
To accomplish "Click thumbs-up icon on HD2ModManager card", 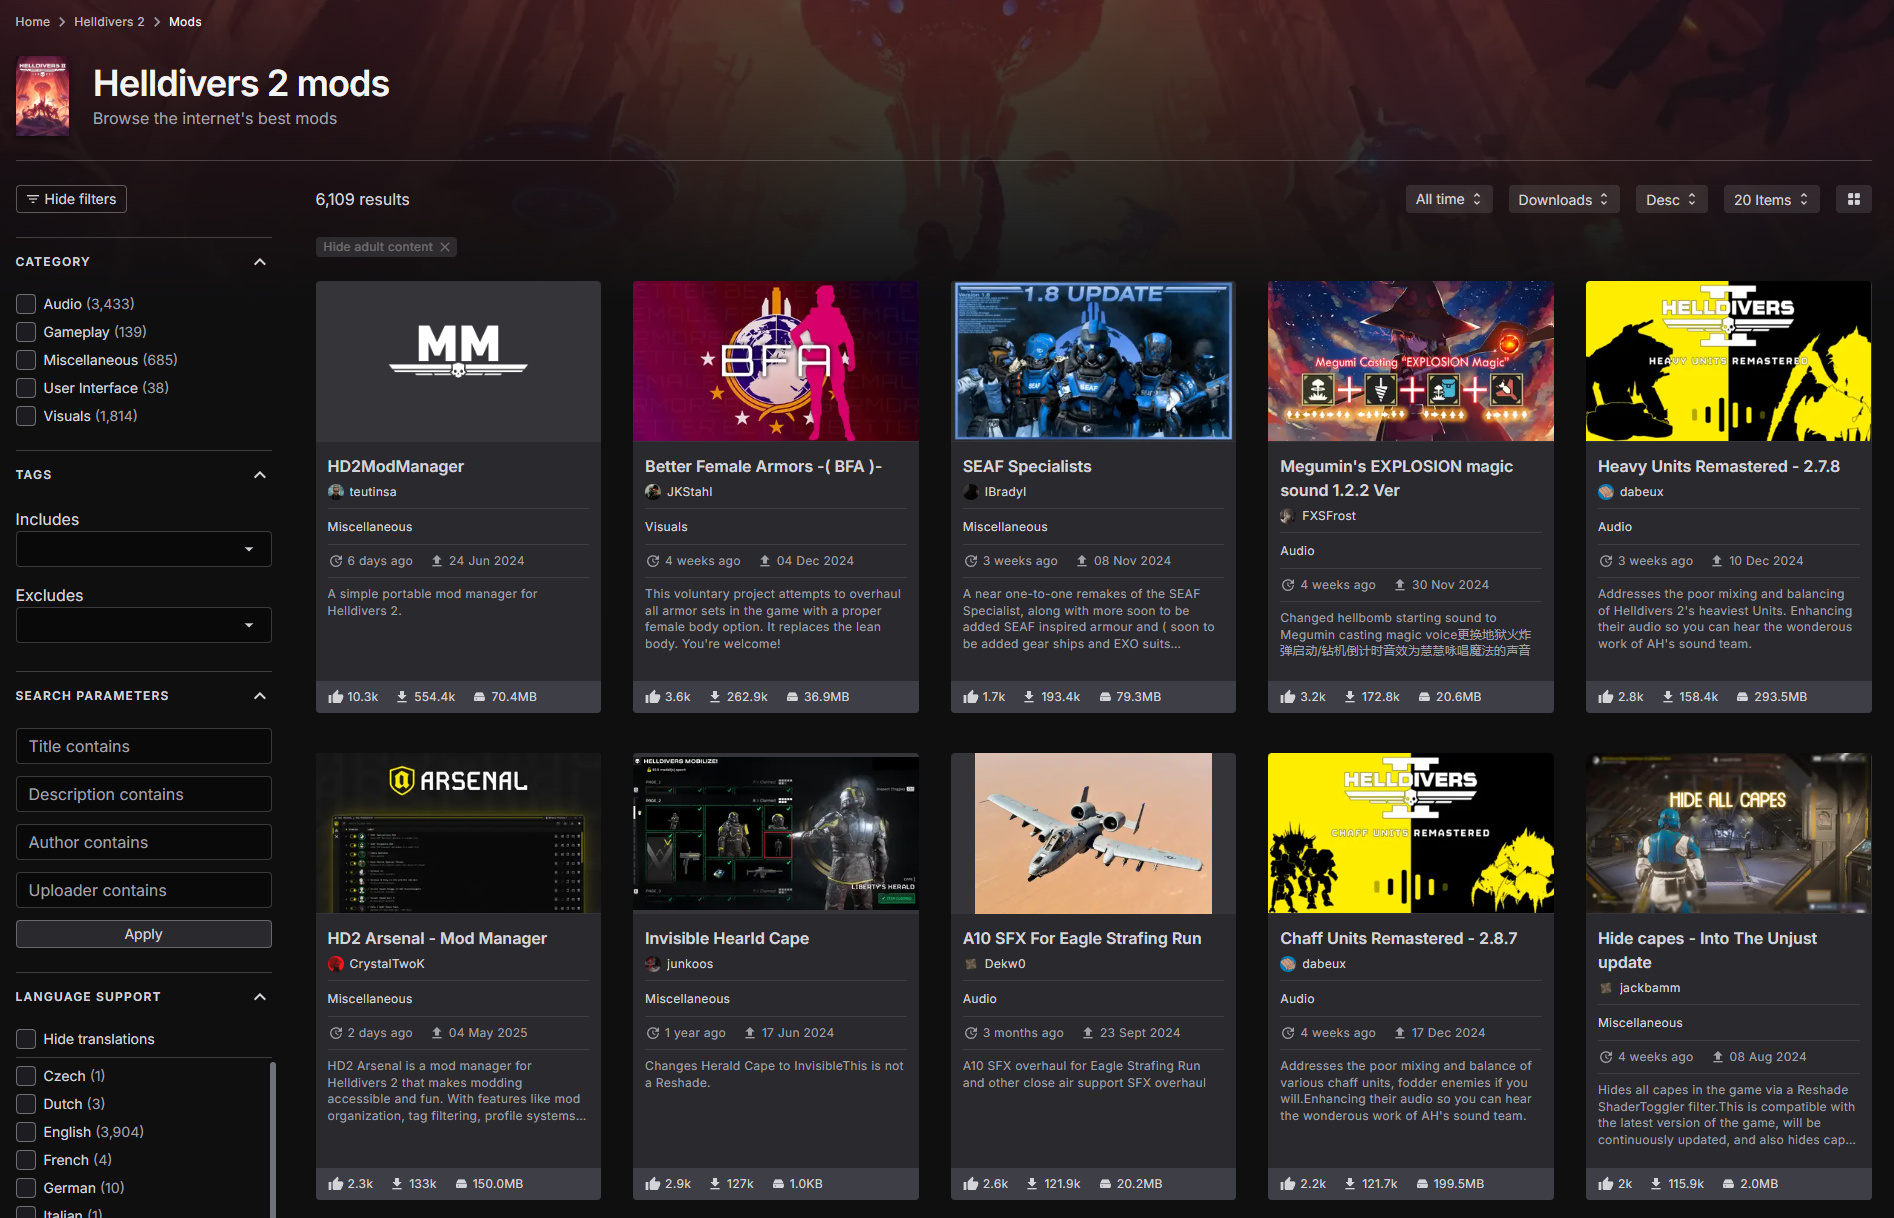I will 336,697.
